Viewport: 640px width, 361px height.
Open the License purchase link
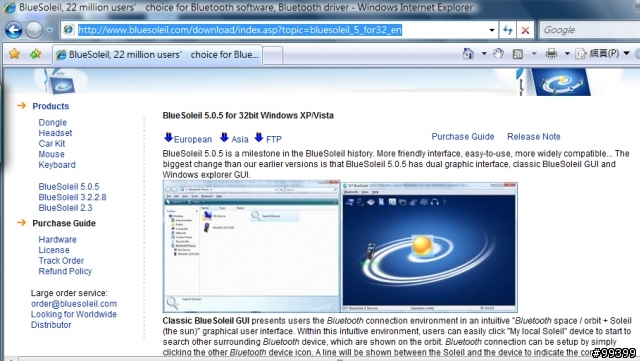pos(54,250)
